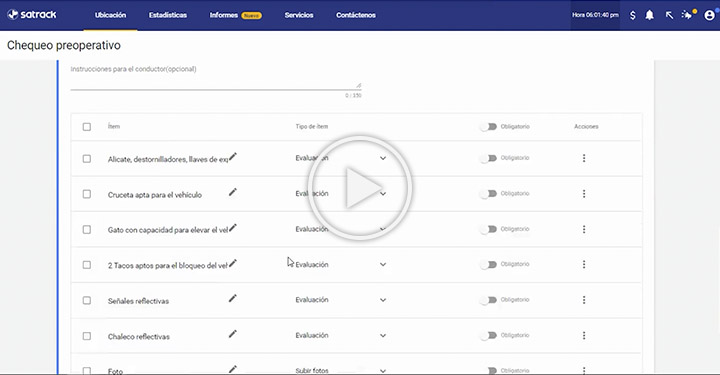Click the Chequeo preoperativo page title

64,45
